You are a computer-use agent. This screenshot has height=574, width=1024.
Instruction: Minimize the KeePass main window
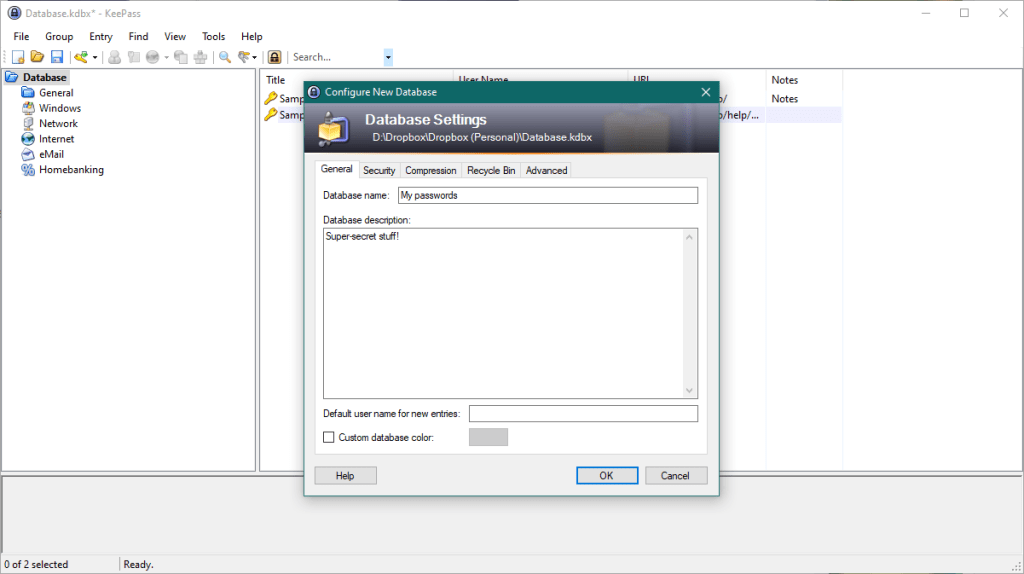point(925,13)
